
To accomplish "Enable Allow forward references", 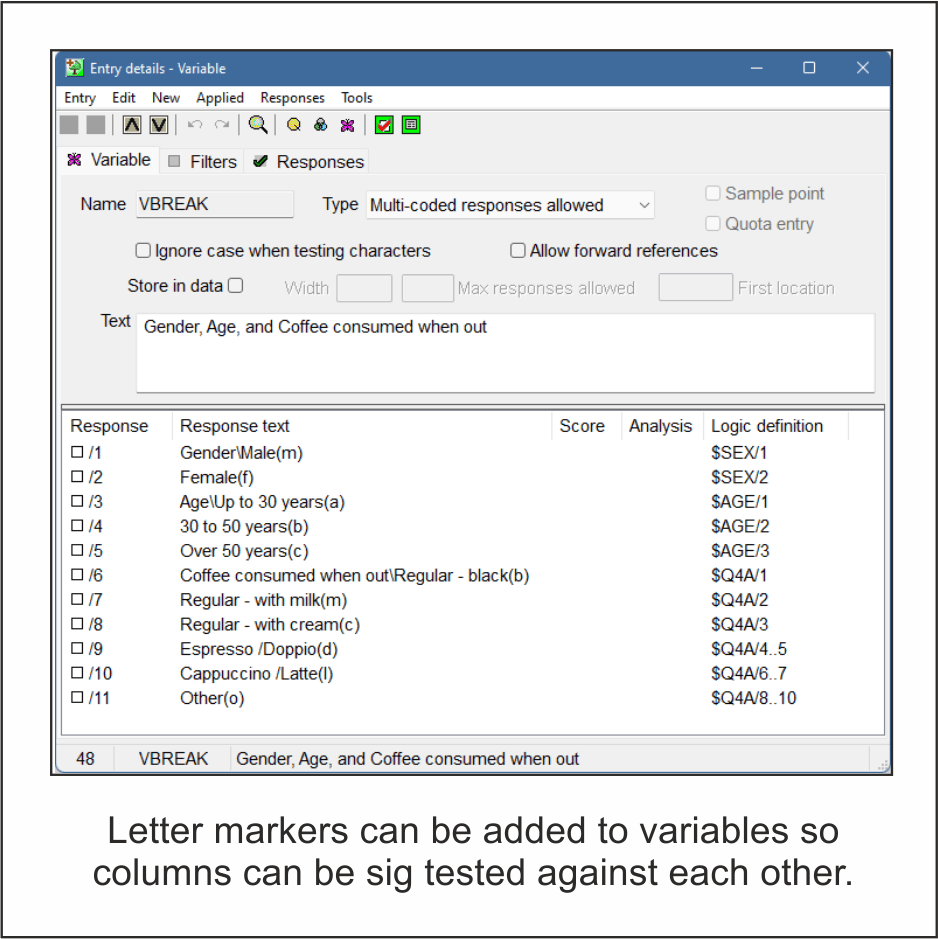I will click(x=518, y=250).
